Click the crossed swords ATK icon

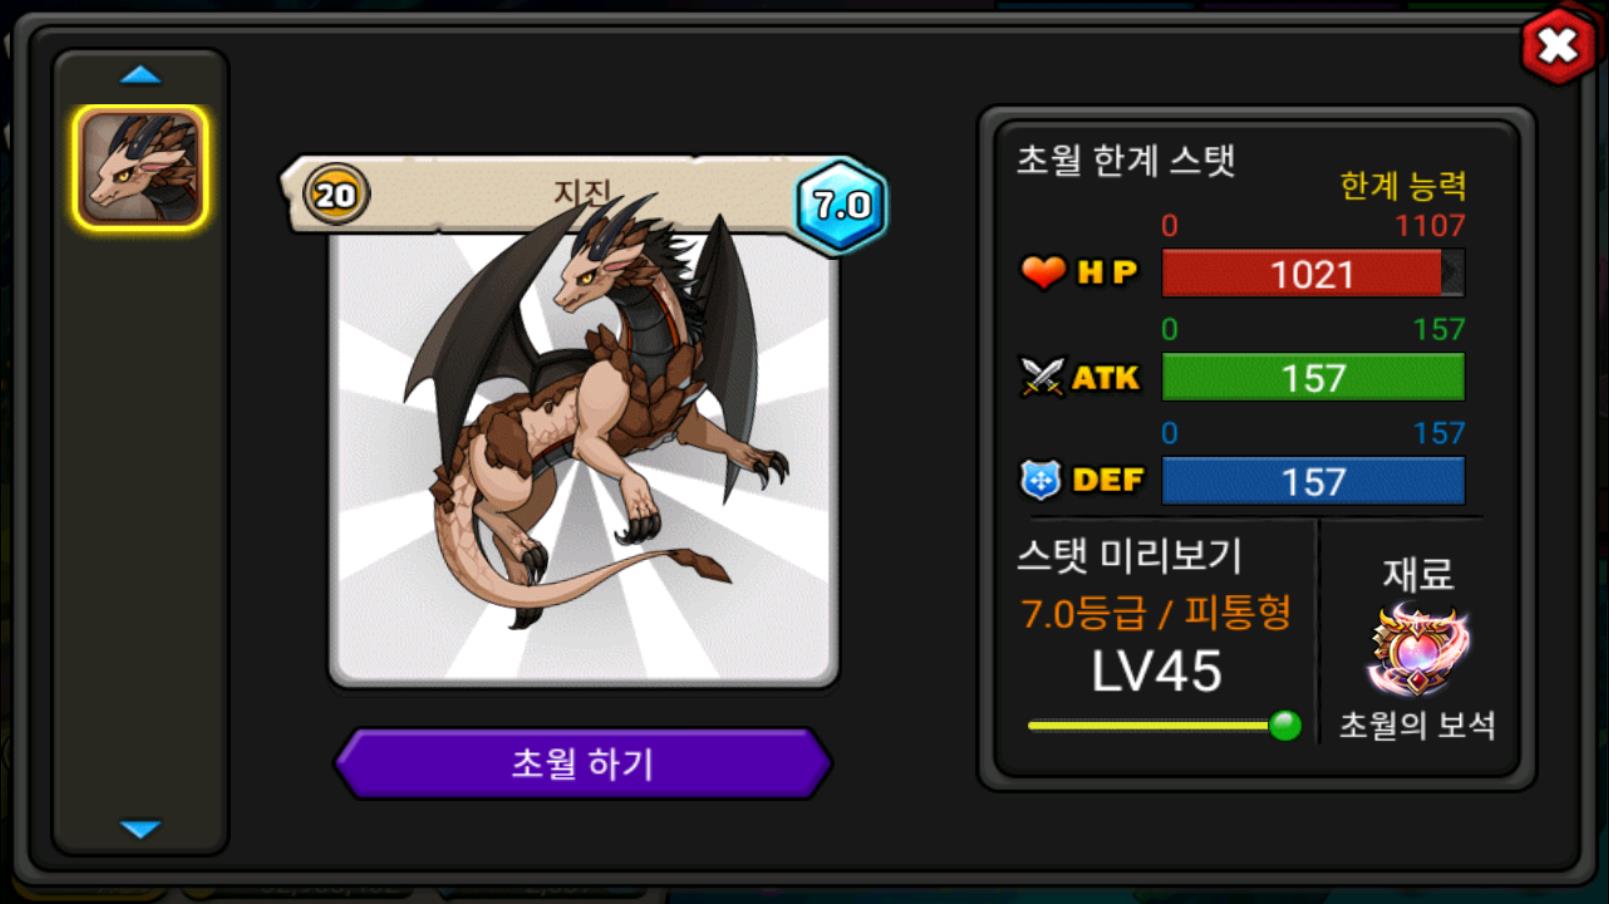[1042, 377]
